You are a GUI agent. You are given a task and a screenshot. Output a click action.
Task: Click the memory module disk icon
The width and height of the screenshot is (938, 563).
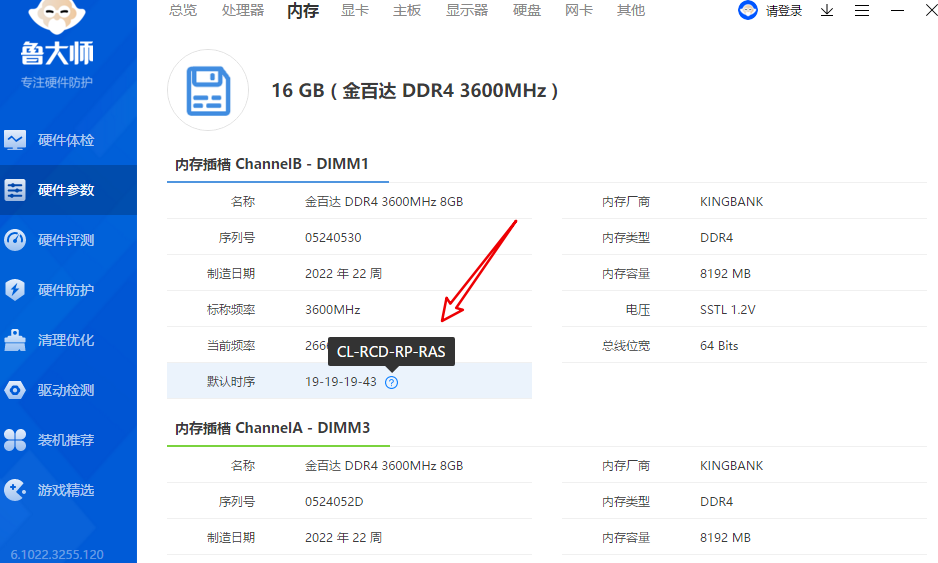click(208, 90)
